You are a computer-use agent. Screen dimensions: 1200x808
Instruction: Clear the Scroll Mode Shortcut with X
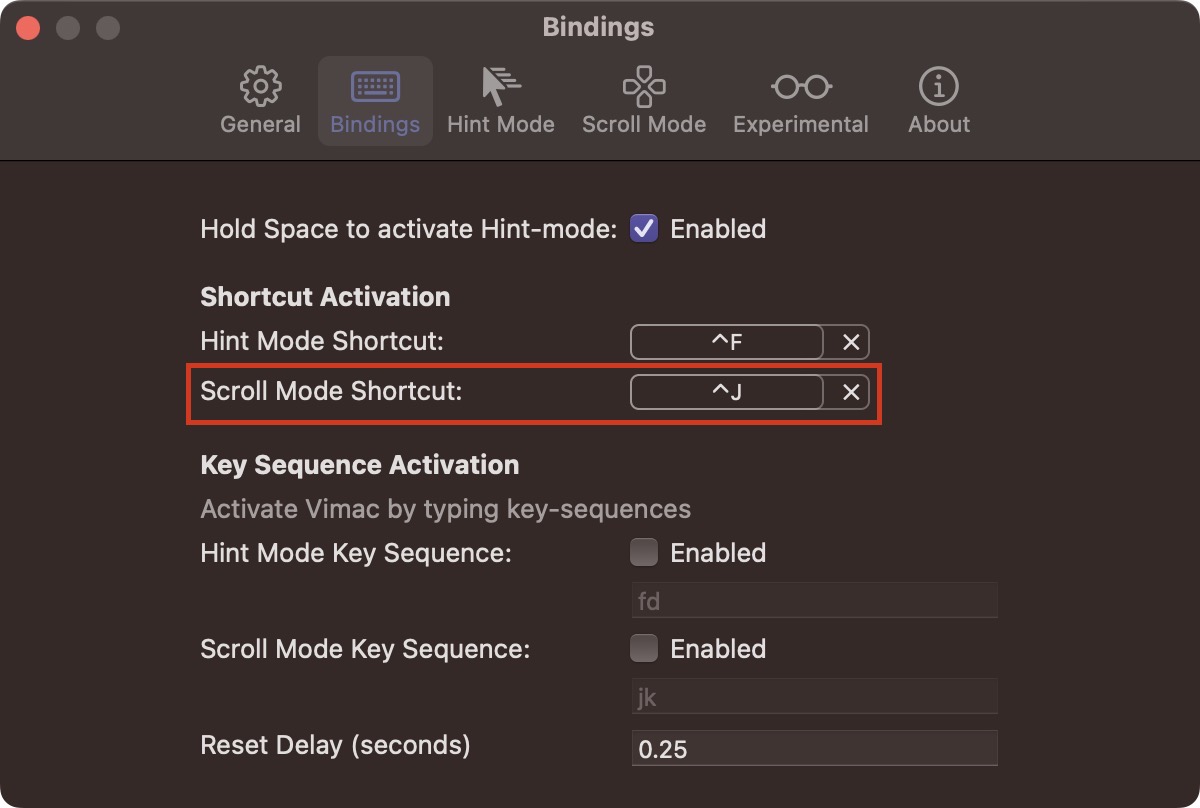click(x=851, y=392)
